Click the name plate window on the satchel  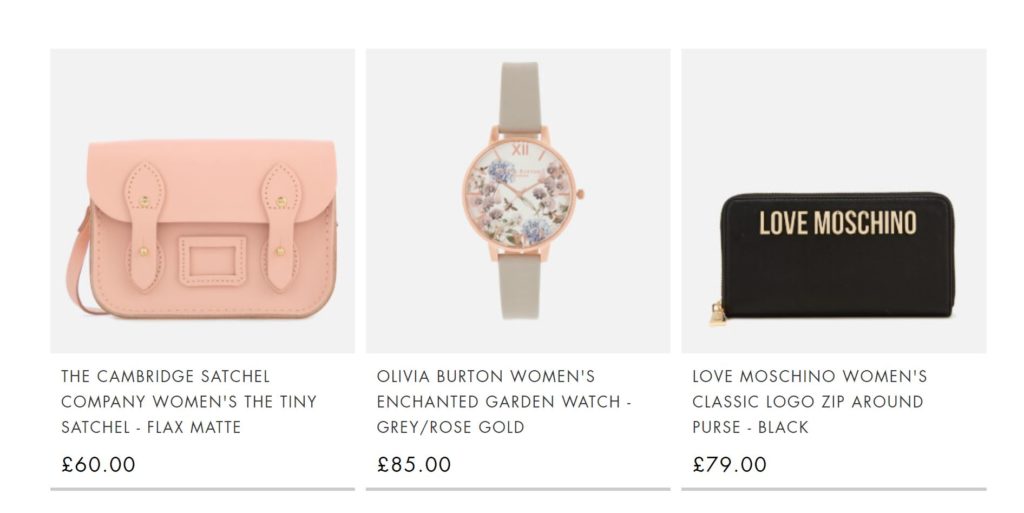click(x=212, y=261)
